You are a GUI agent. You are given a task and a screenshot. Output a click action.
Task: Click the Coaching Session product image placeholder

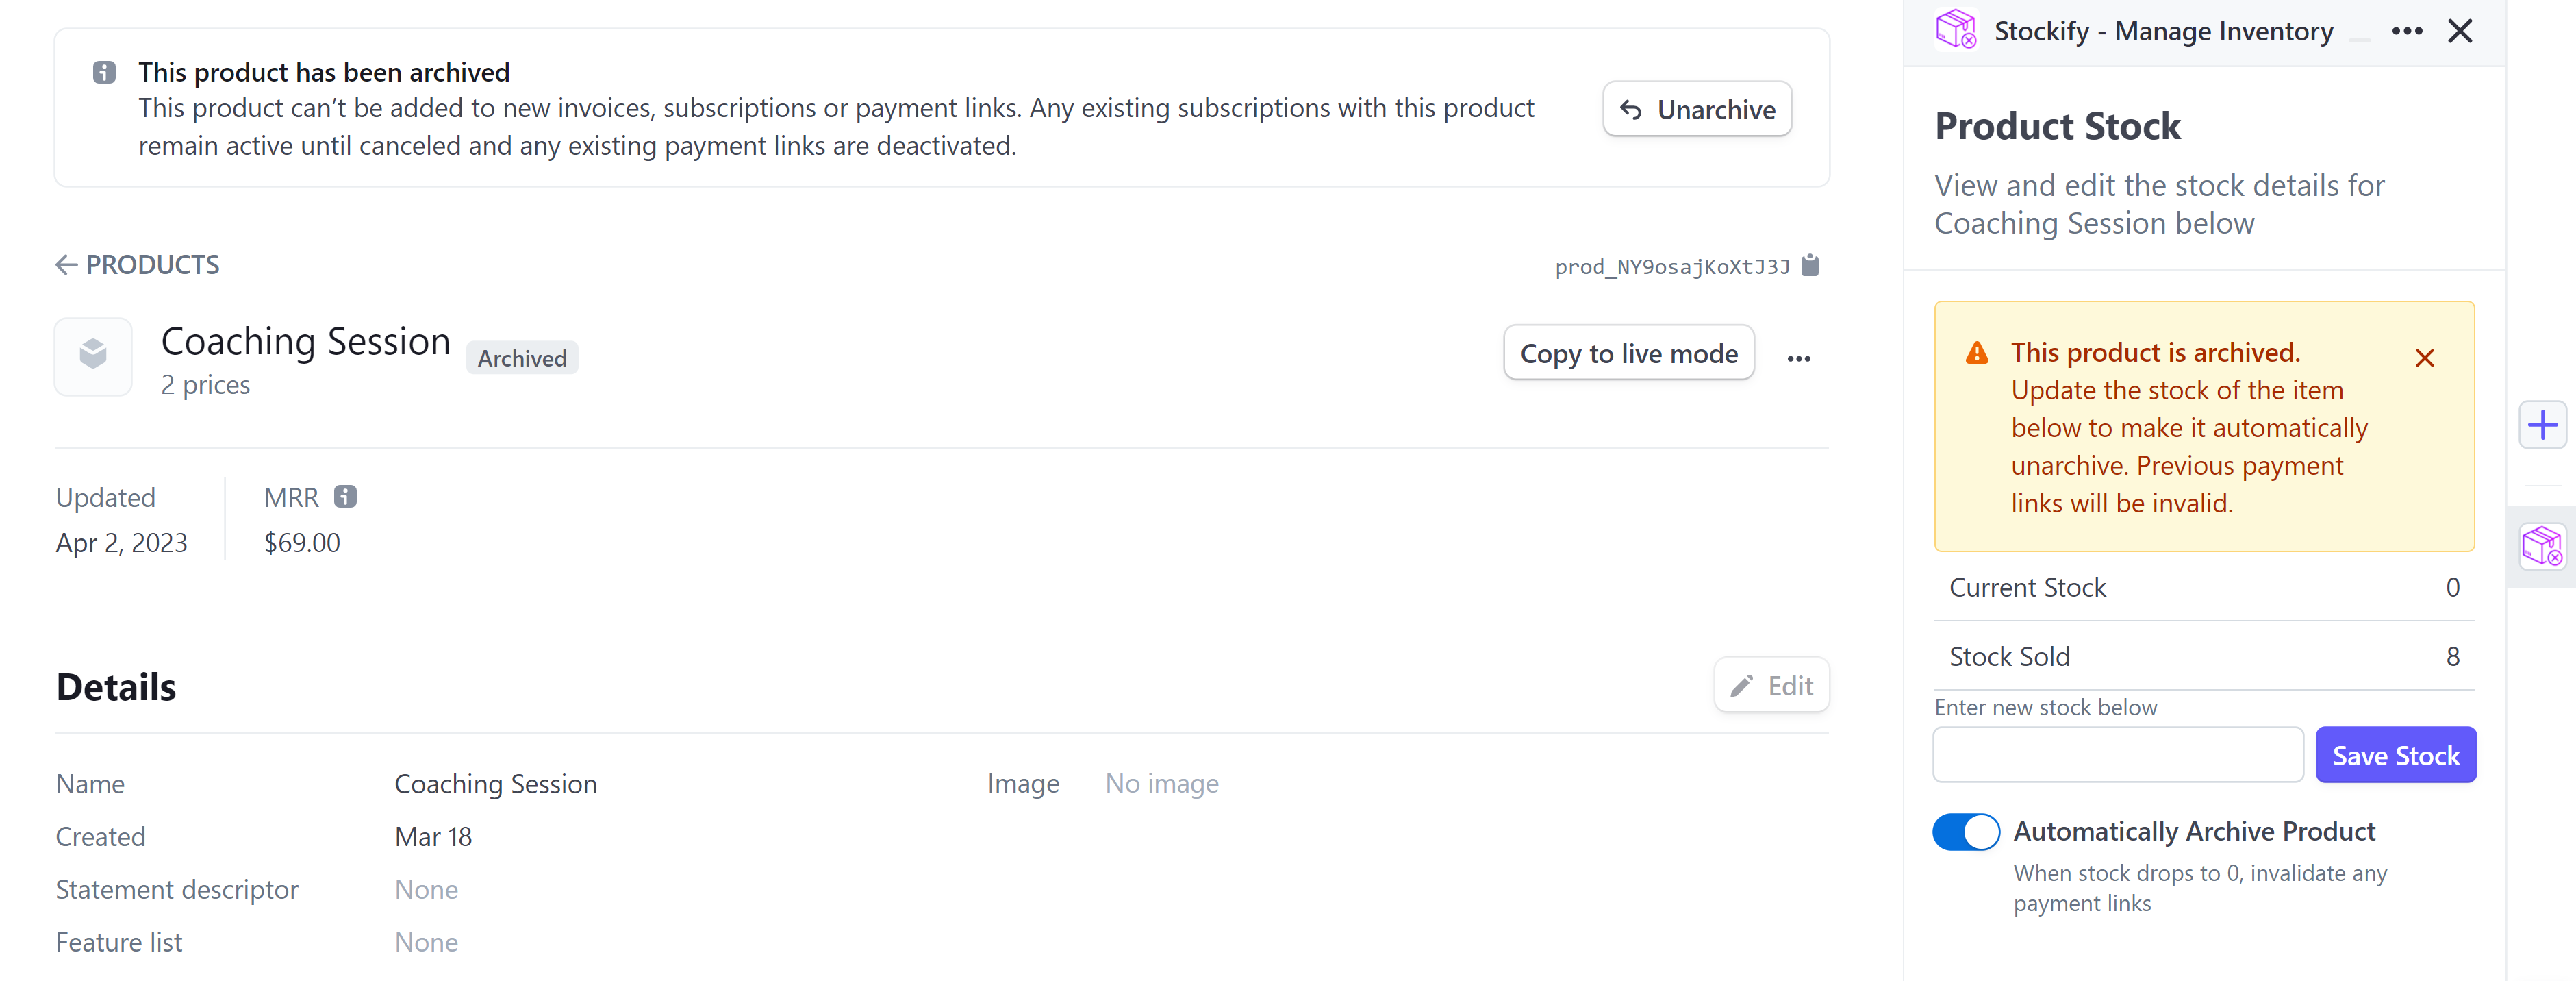pyautogui.click(x=93, y=356)
